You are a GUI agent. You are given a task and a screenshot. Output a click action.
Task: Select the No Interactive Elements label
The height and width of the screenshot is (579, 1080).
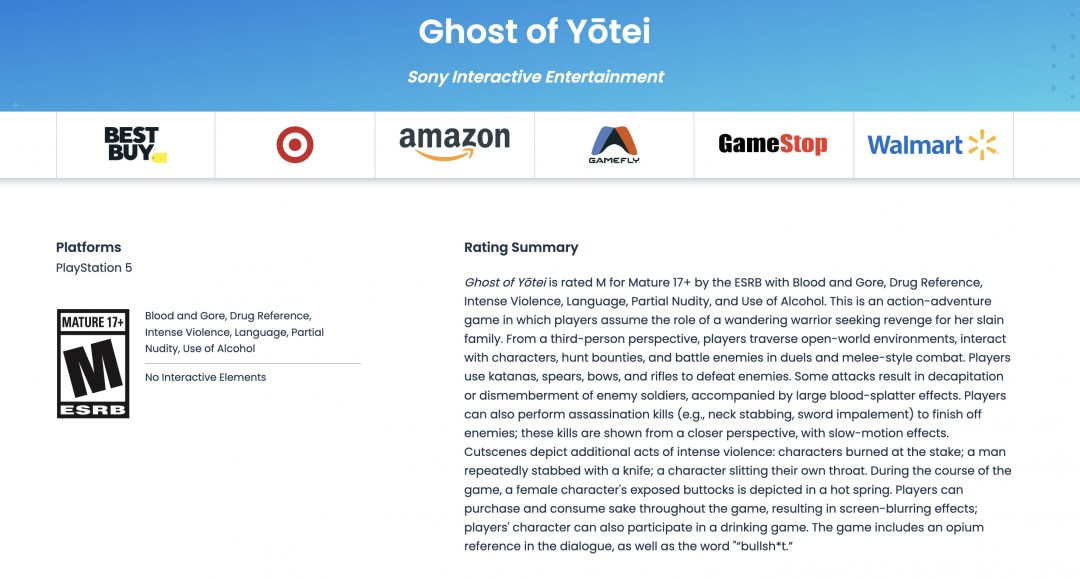pyautogui.click(x=205, y=377)
